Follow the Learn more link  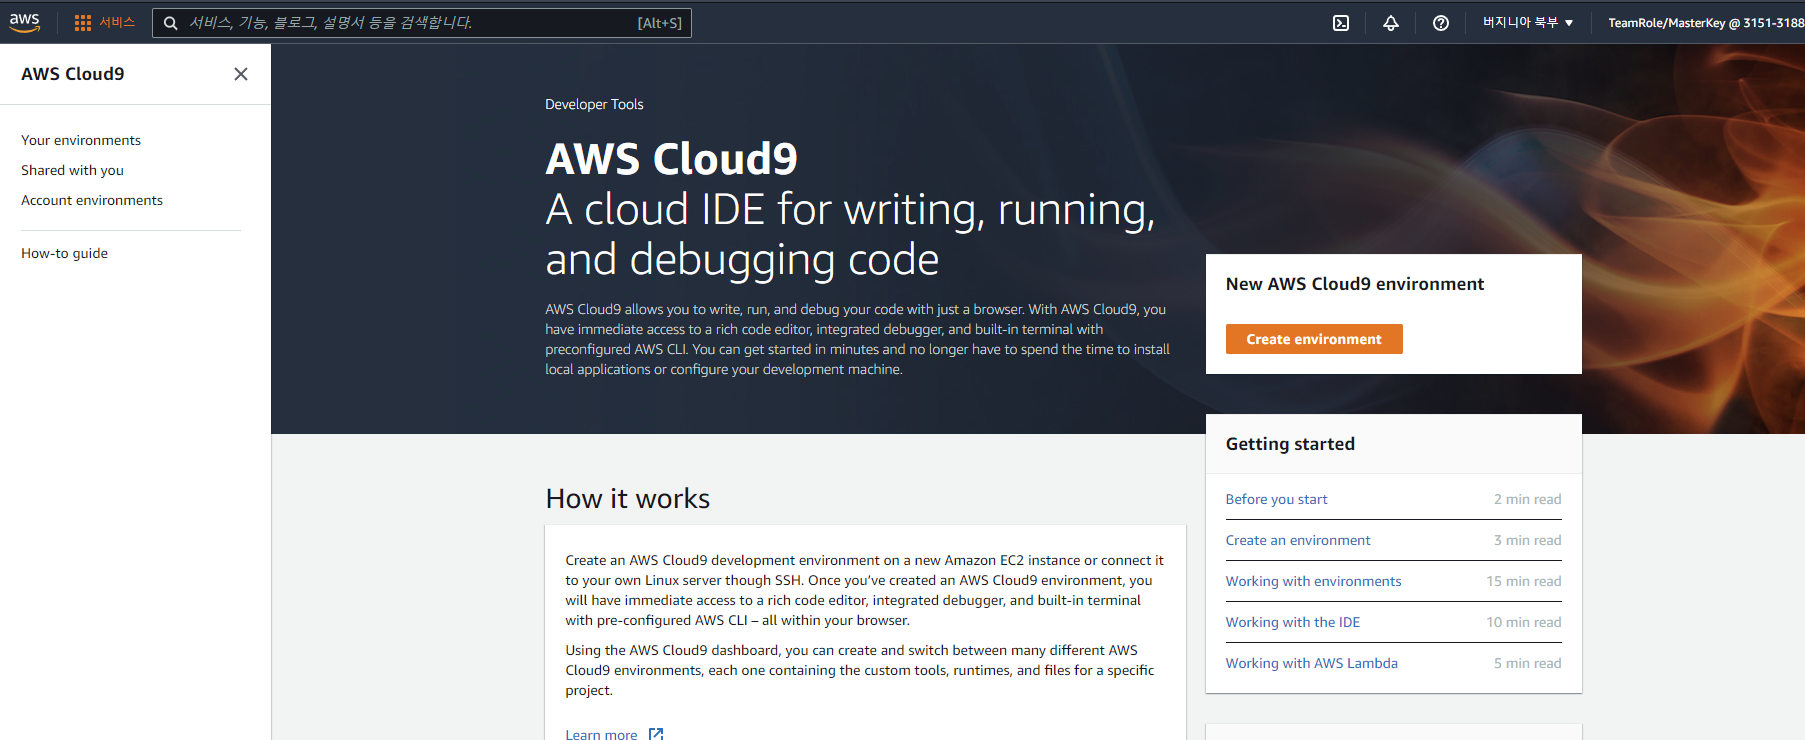coord(601,734)
